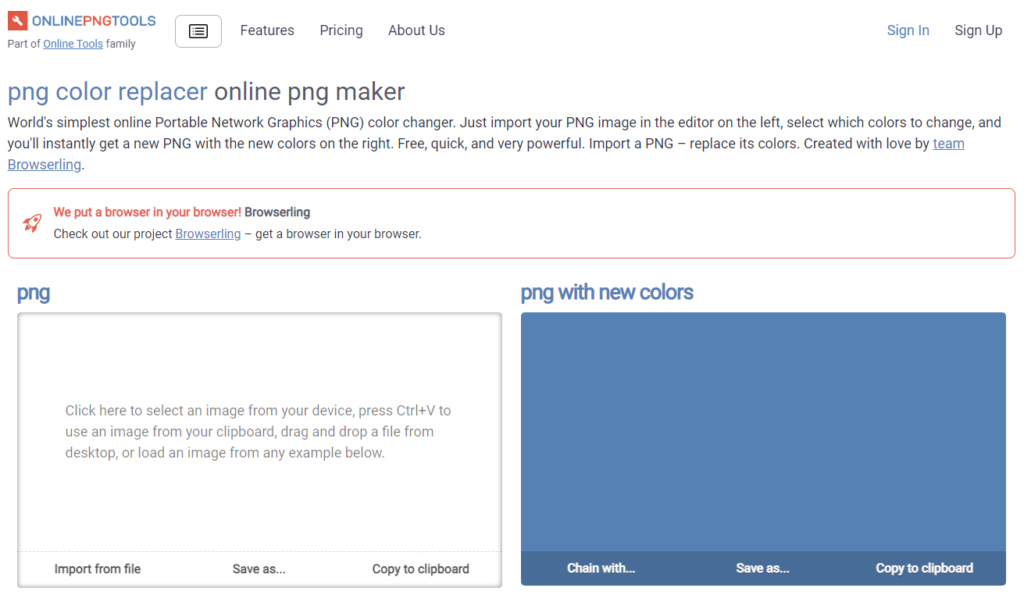The width and height of the screenshot is (1024, 595).
Task: Click the ONLINEPNGTOOLS brand name
Action: 94,21
